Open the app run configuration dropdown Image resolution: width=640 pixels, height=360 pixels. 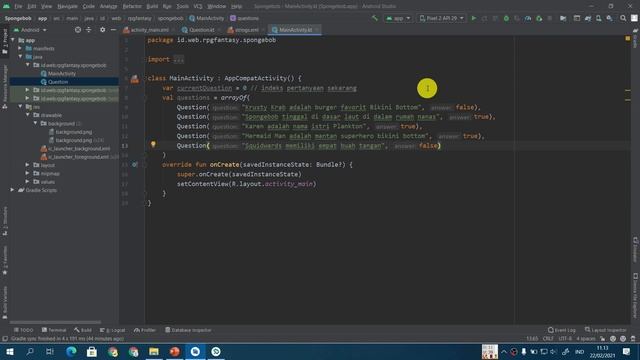pyautogui.click(x=398, y=18)
